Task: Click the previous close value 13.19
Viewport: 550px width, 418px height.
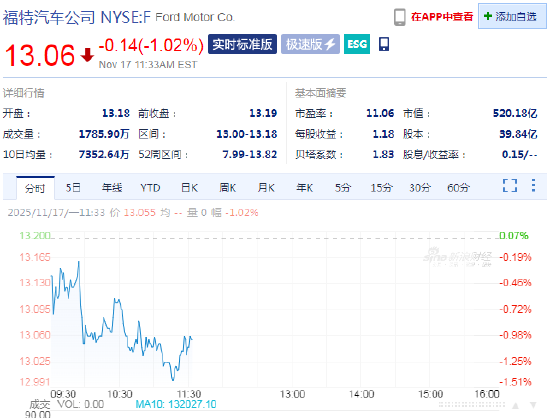Action: (x=263, y=113)
